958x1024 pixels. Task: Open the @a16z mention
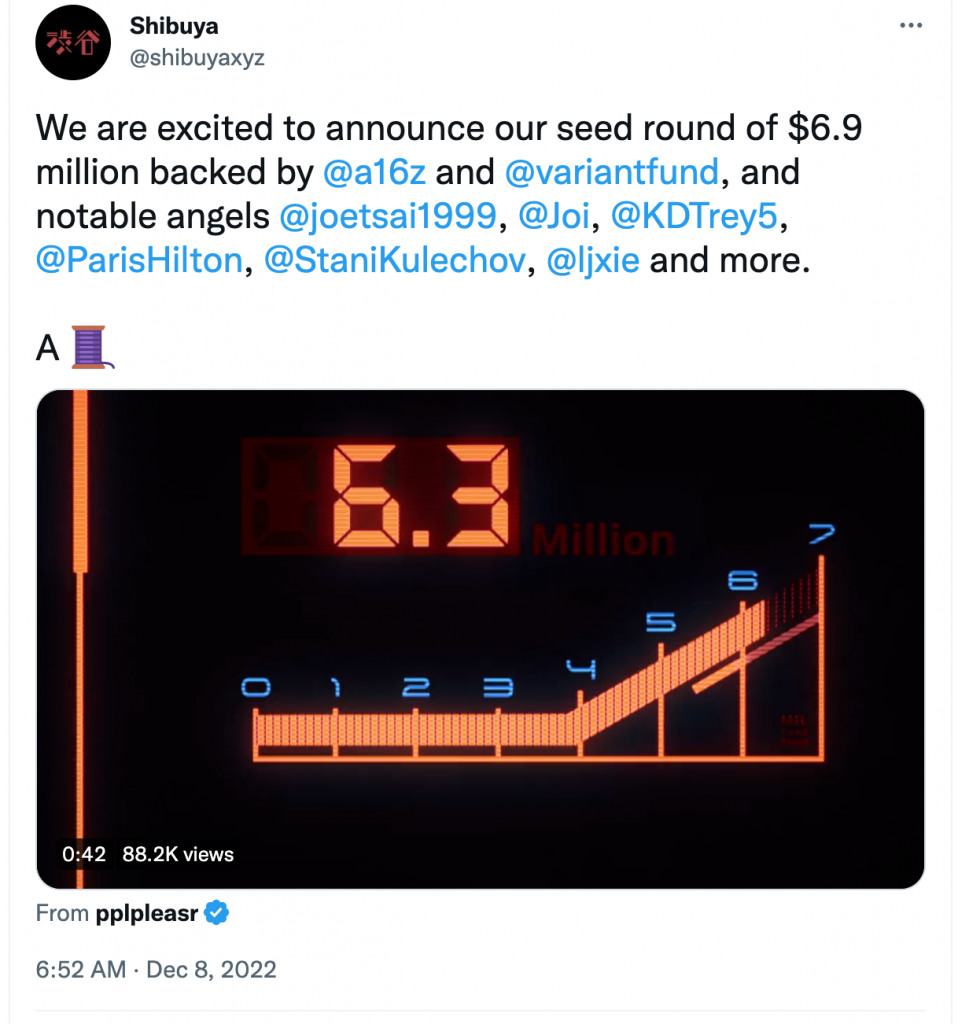click(375, 172)
